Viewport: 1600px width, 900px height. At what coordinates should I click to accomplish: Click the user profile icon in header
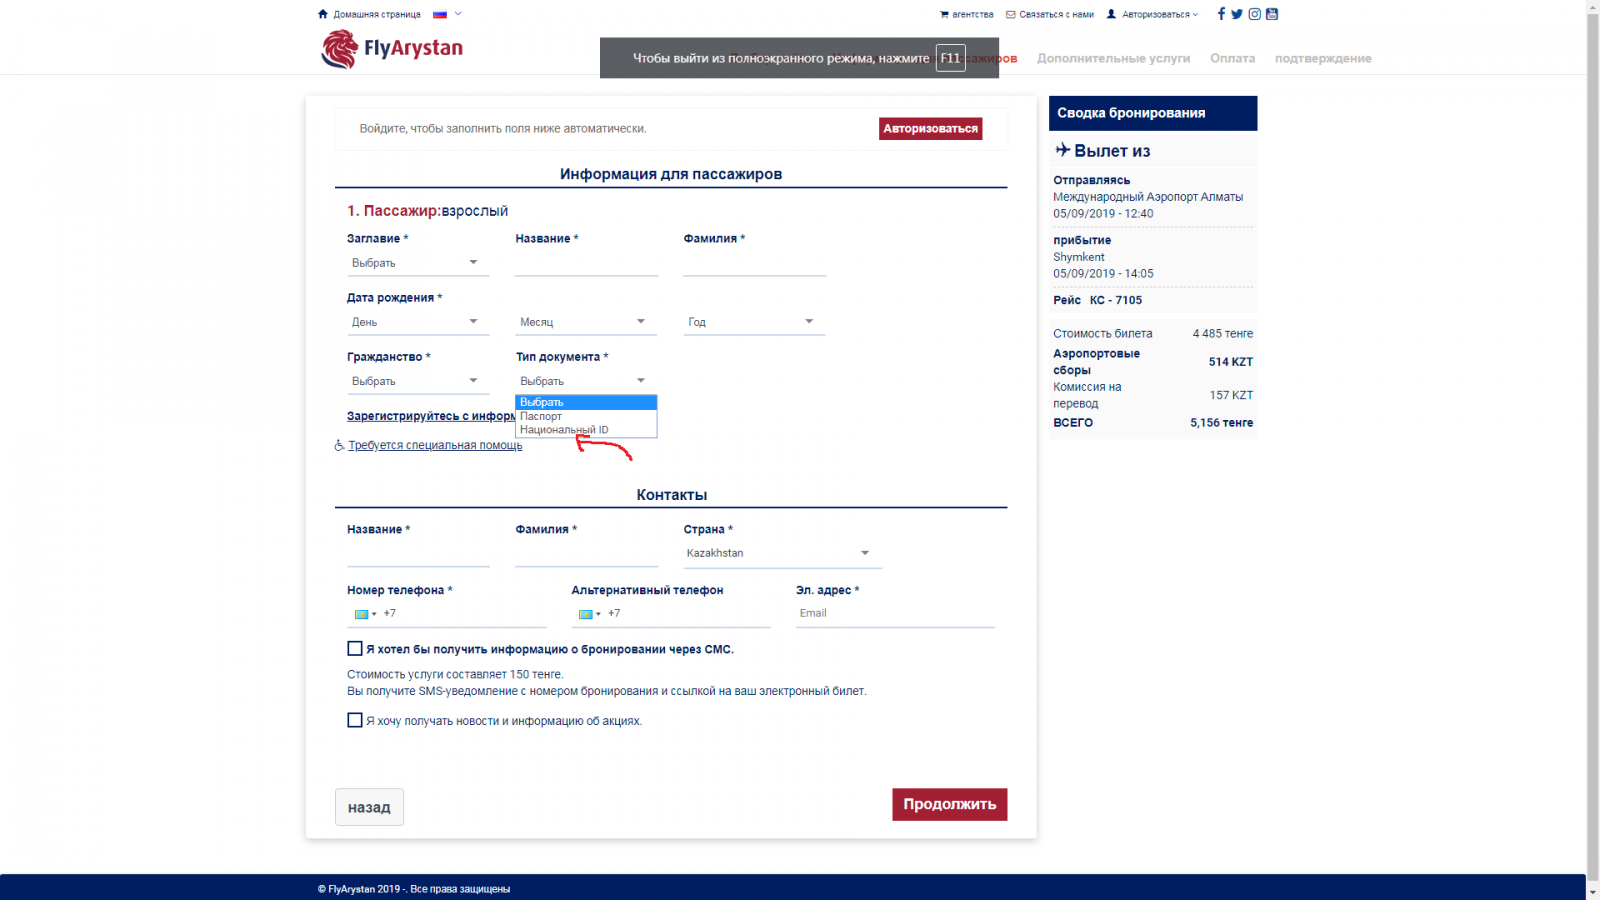pos(1111,14)
